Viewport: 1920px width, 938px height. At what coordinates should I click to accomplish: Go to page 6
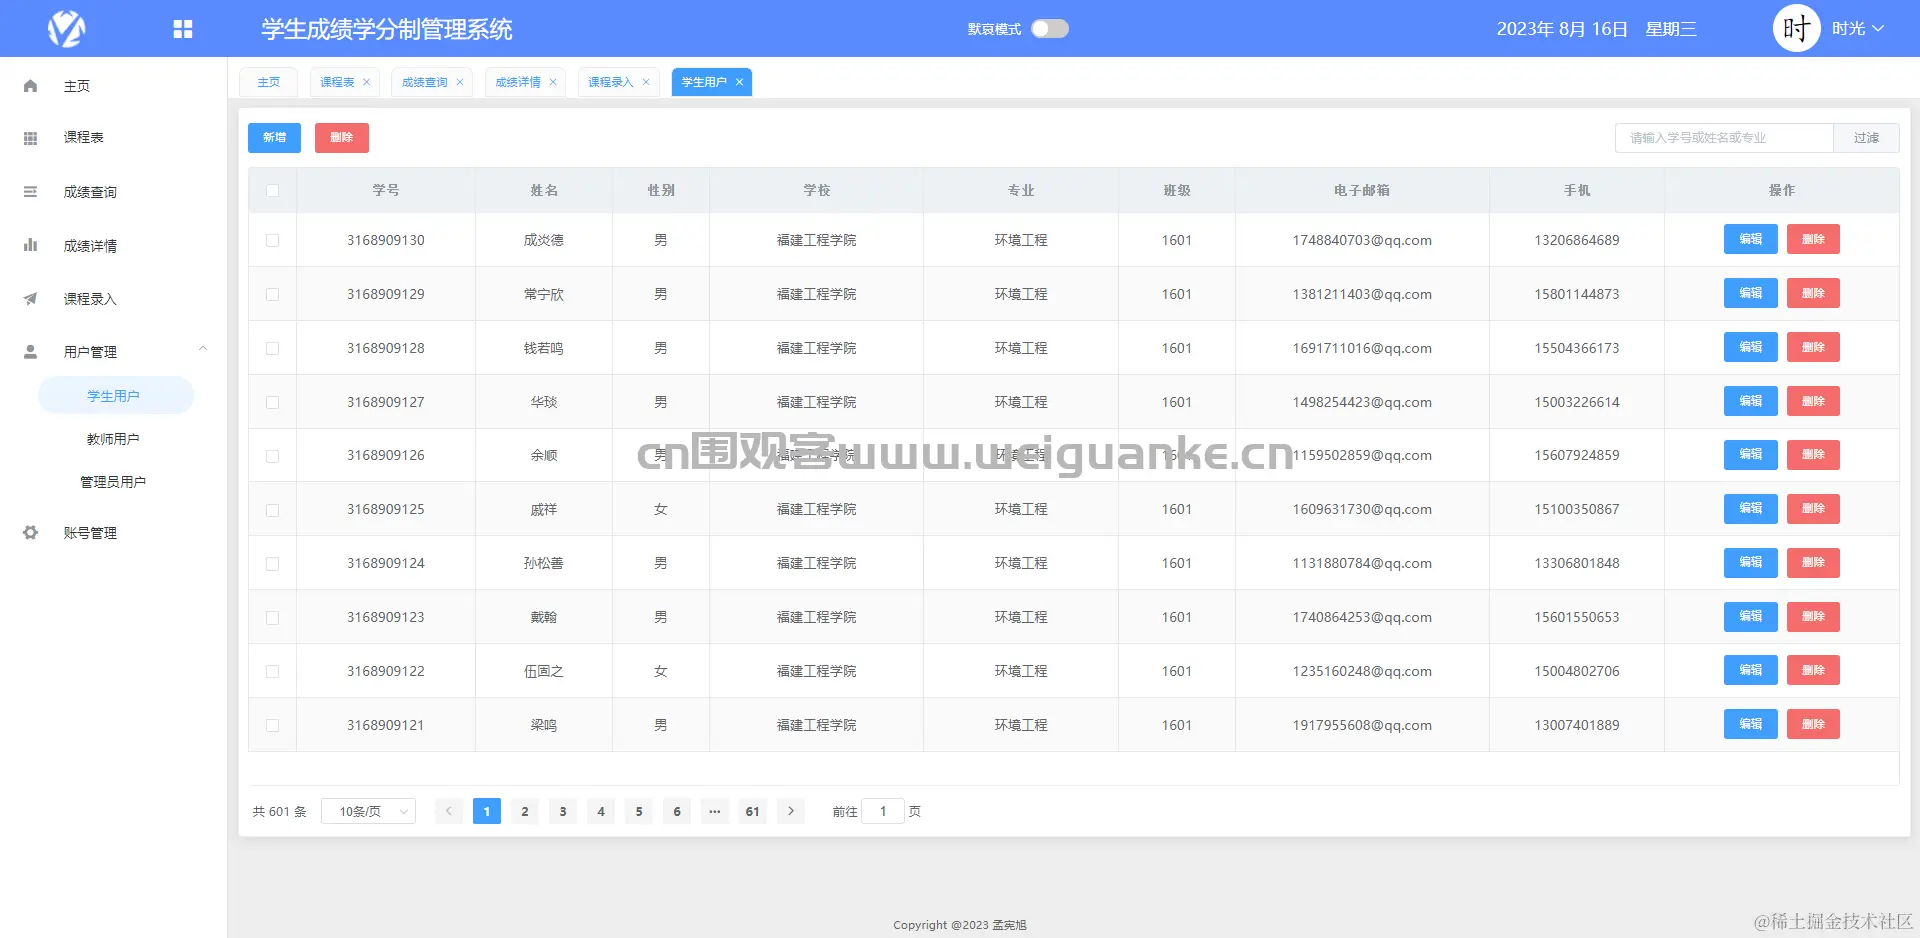tap(677, 811)
